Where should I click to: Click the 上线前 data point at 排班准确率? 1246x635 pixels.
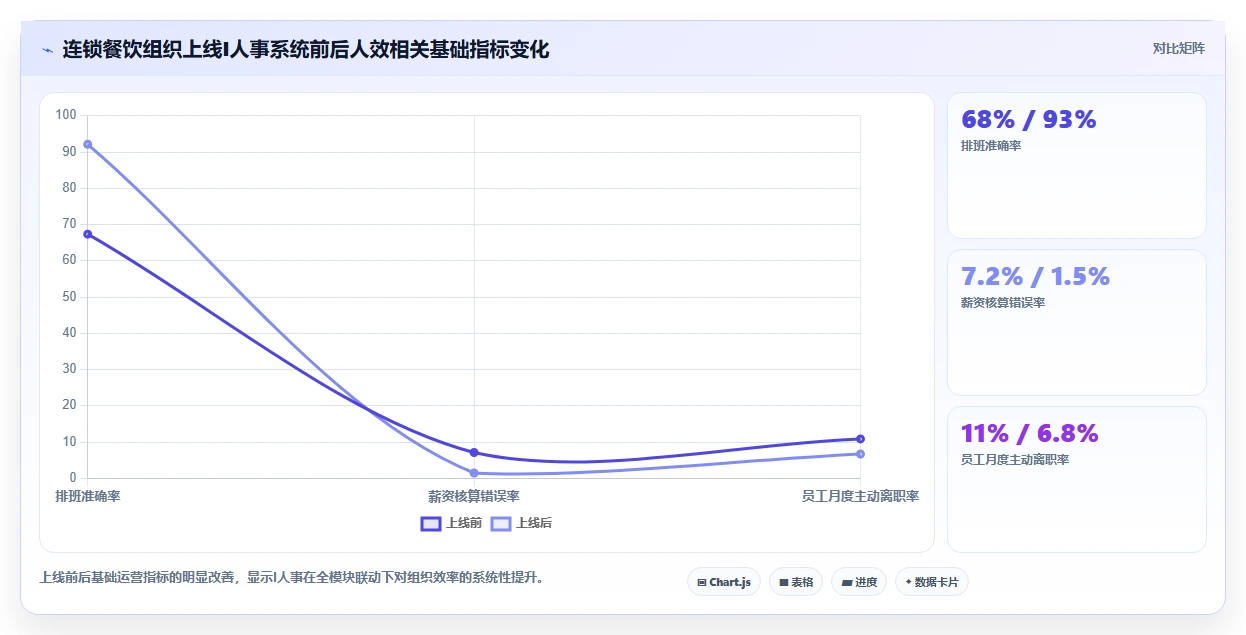tap(88, 234)
